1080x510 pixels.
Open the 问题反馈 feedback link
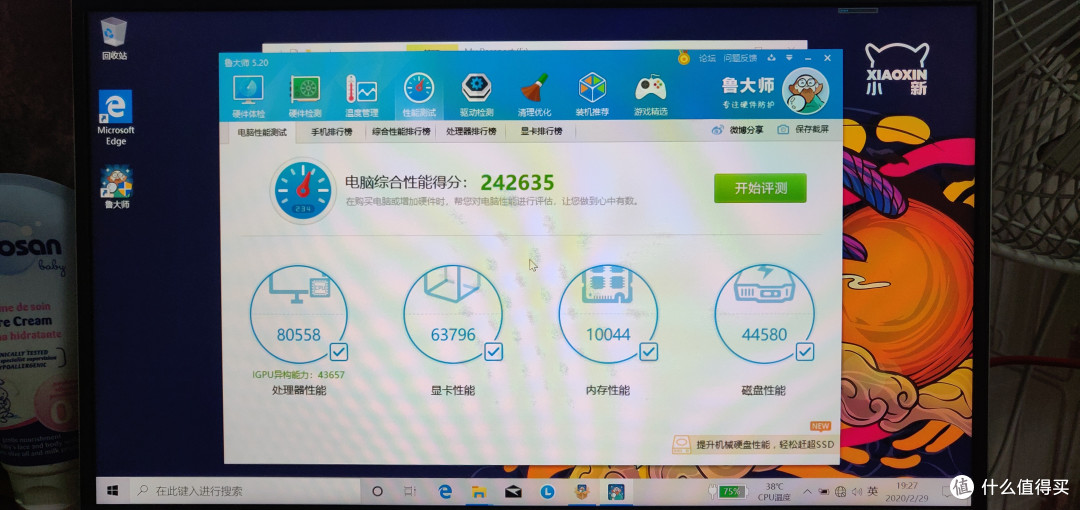click(740, 58)
